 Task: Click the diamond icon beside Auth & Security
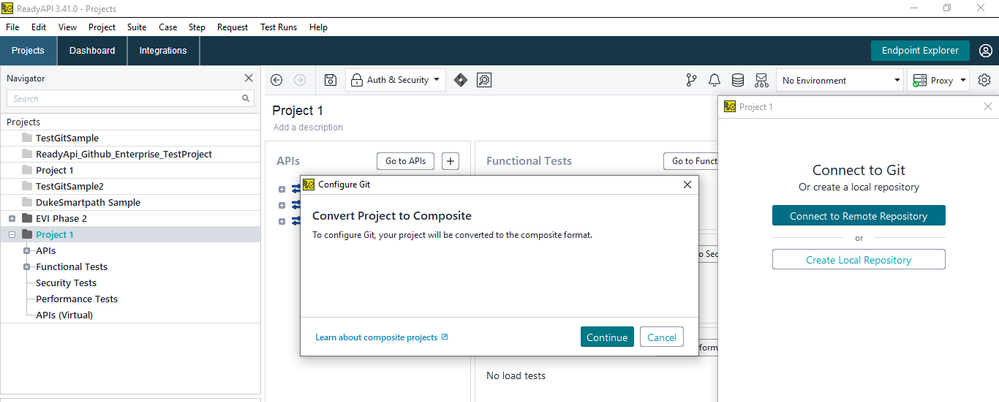tap(460, 80)
